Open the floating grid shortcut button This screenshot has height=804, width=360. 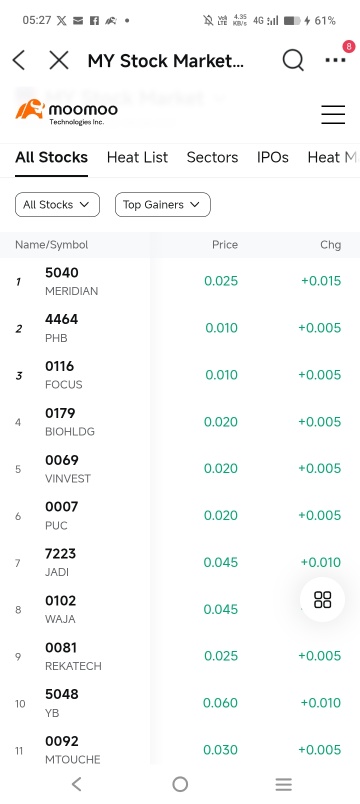323,599
